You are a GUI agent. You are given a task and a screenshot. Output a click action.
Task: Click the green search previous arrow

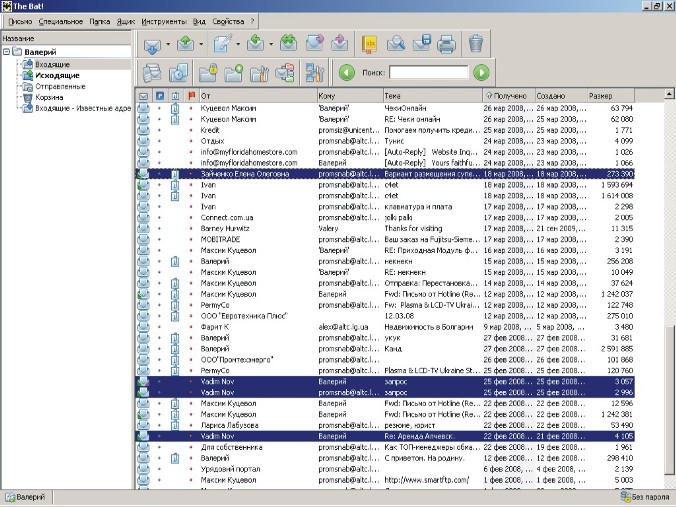[x=347, y=72]
